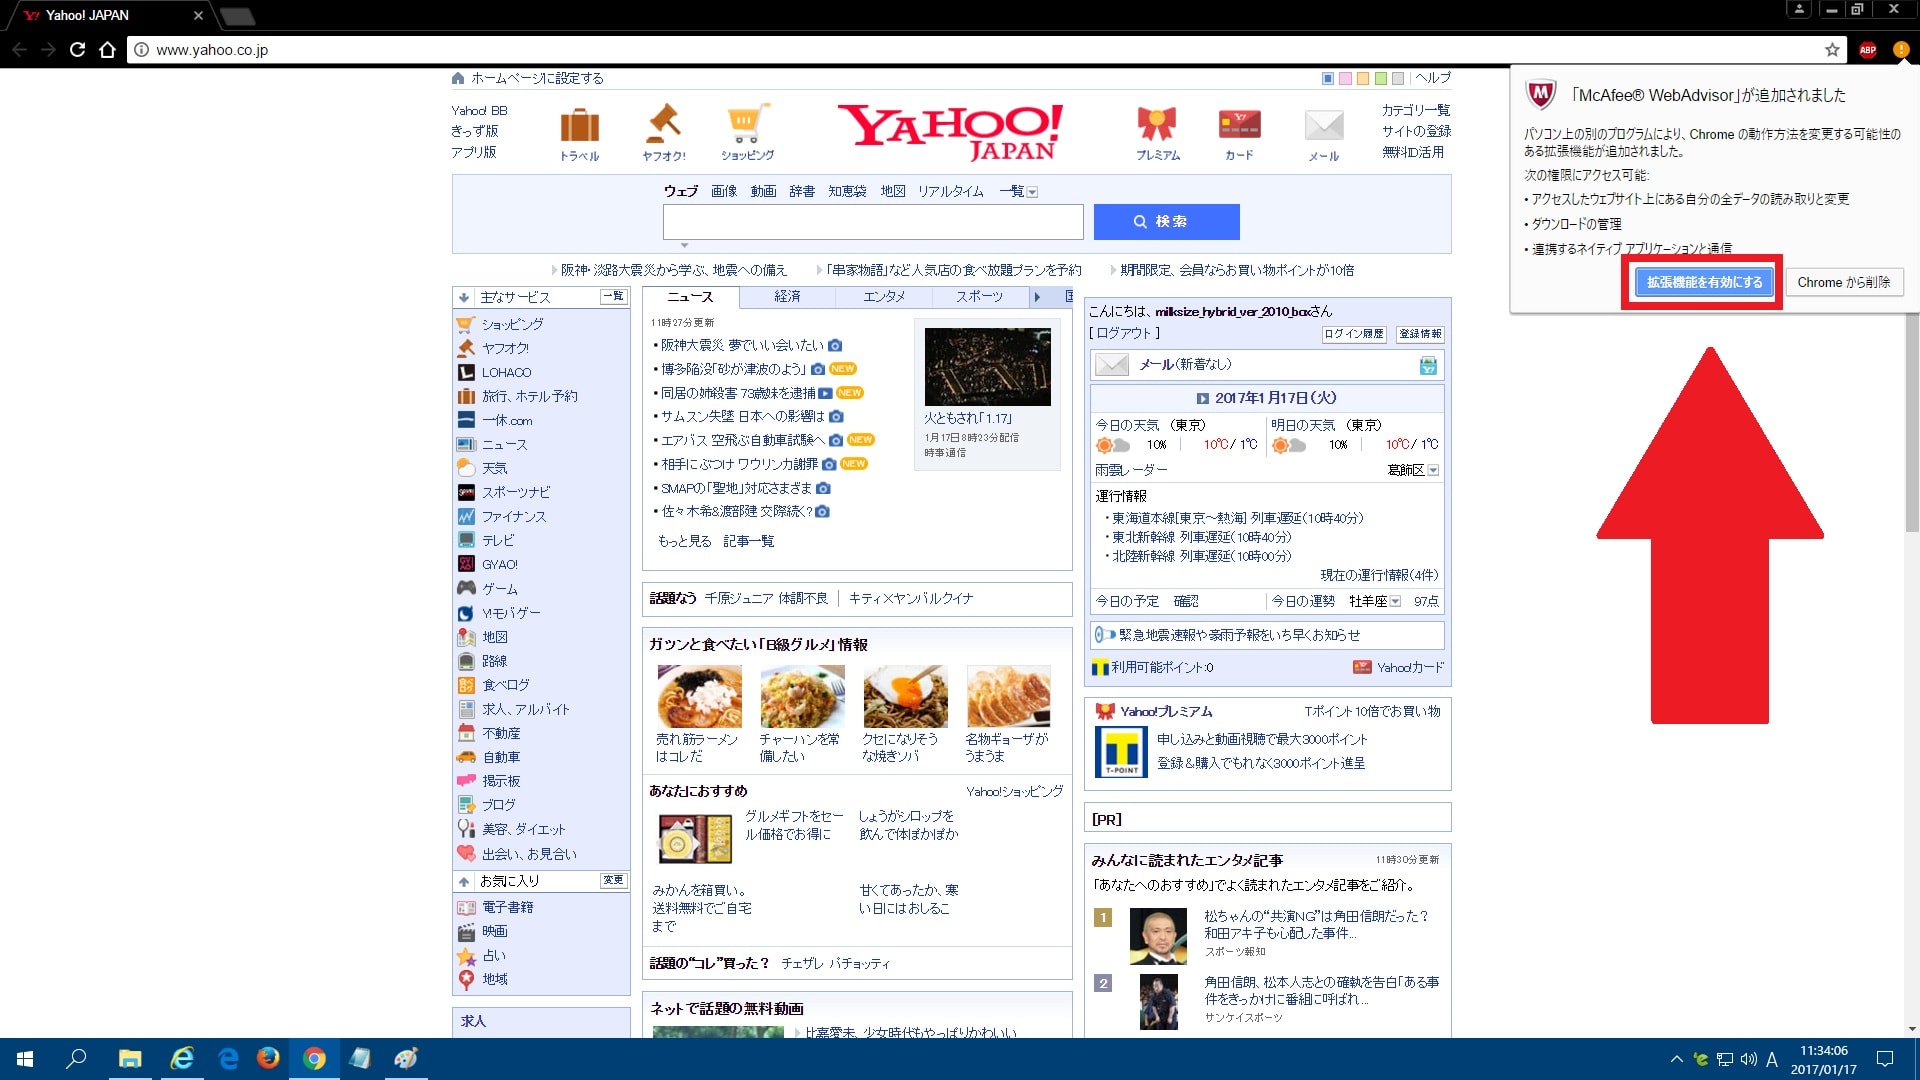Open 食べログ in the sidebar
1920x1080 pixels.
505,685
